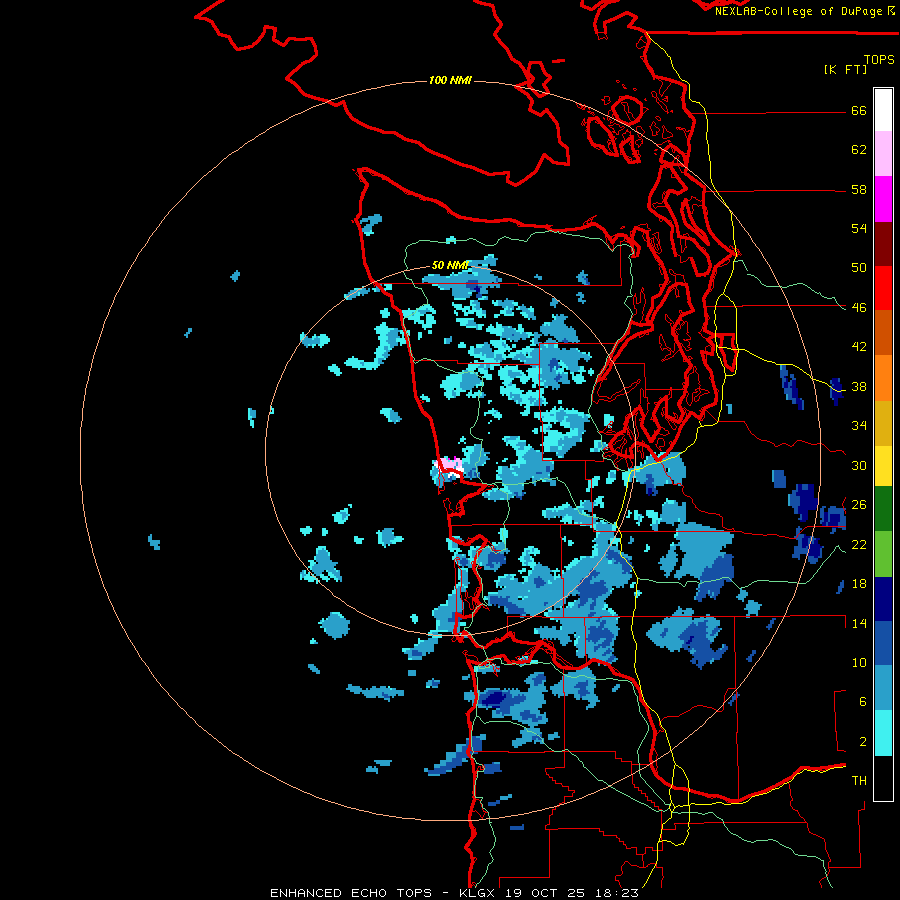This screenshot has width=900, height=900.
Task: Click the 50 legend value
Action: [x=859, y=267]
